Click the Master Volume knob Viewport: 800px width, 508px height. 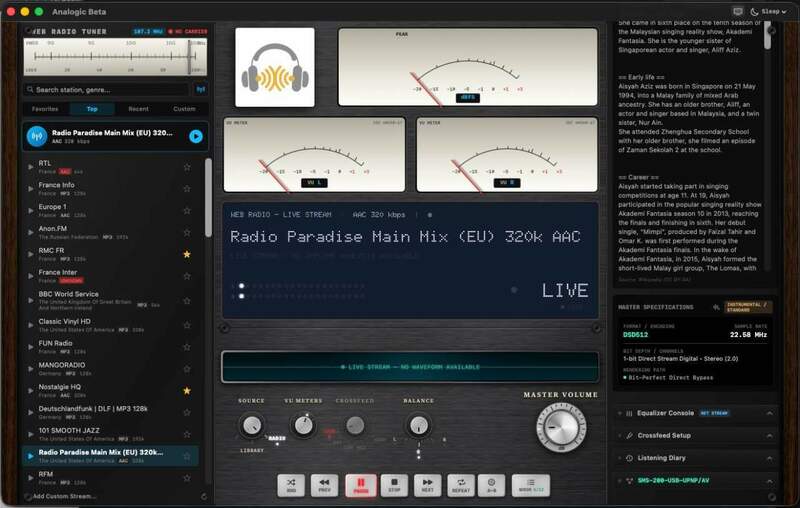click(561, 427)
